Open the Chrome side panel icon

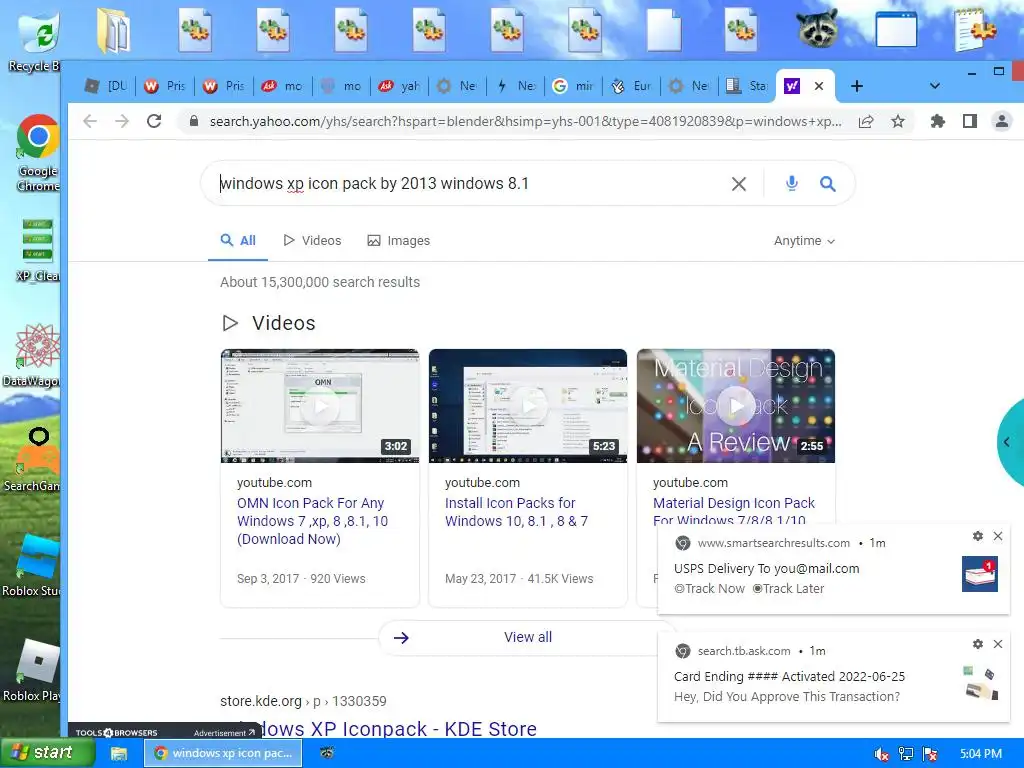(970, 121)
